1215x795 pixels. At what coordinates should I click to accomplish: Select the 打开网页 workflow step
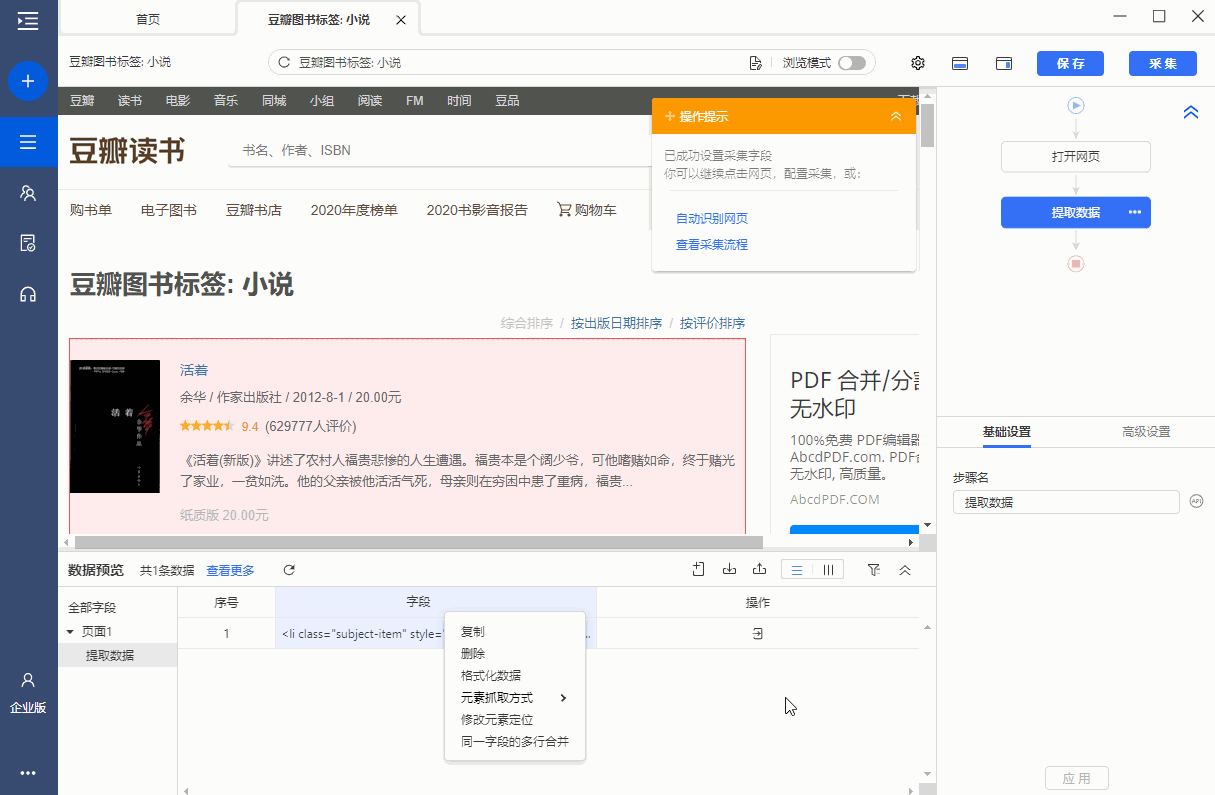click(1076, 157)
